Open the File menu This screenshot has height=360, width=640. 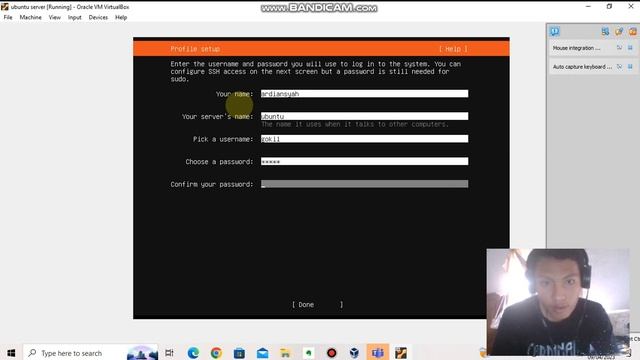(8, 18)
